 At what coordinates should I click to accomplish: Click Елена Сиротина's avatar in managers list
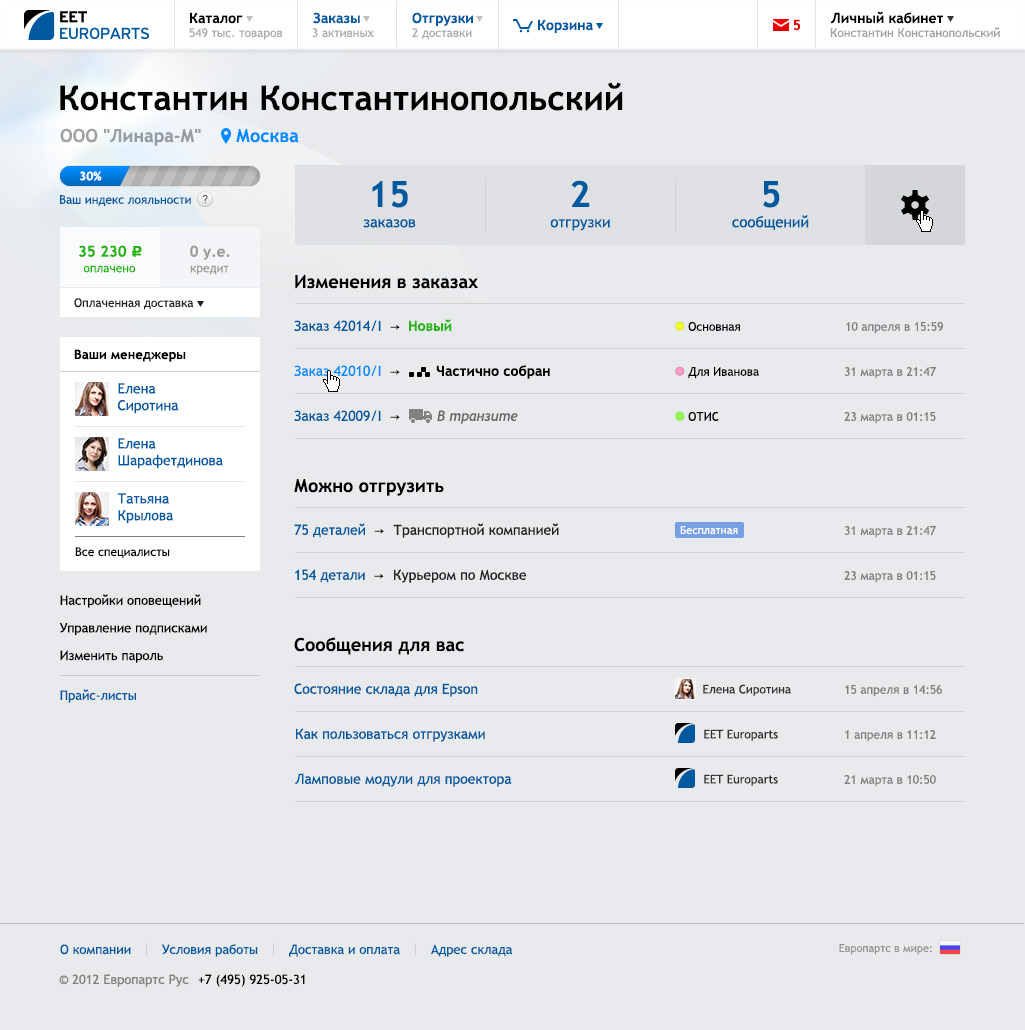pos(92,398)
